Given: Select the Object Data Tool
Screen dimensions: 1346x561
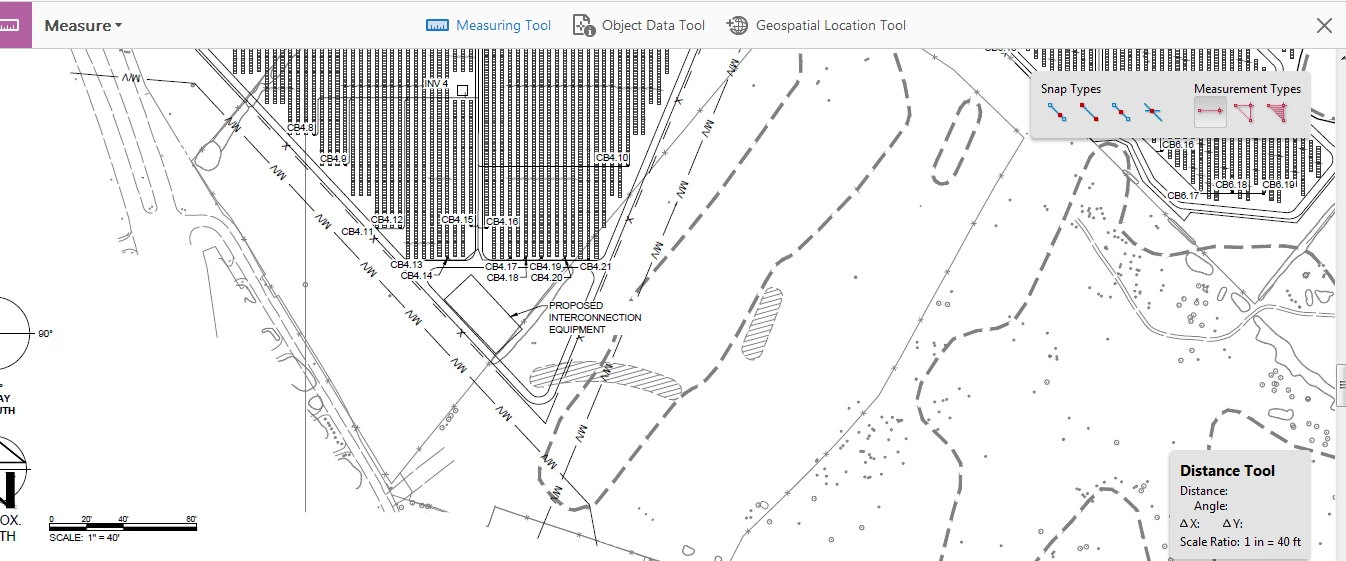Looking at the screenshot, I should pyautogui.click(x=639, y=25).
